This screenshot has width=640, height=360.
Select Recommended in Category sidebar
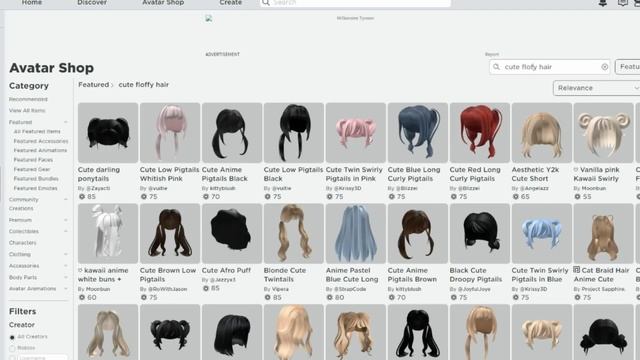tap(28, 99)
